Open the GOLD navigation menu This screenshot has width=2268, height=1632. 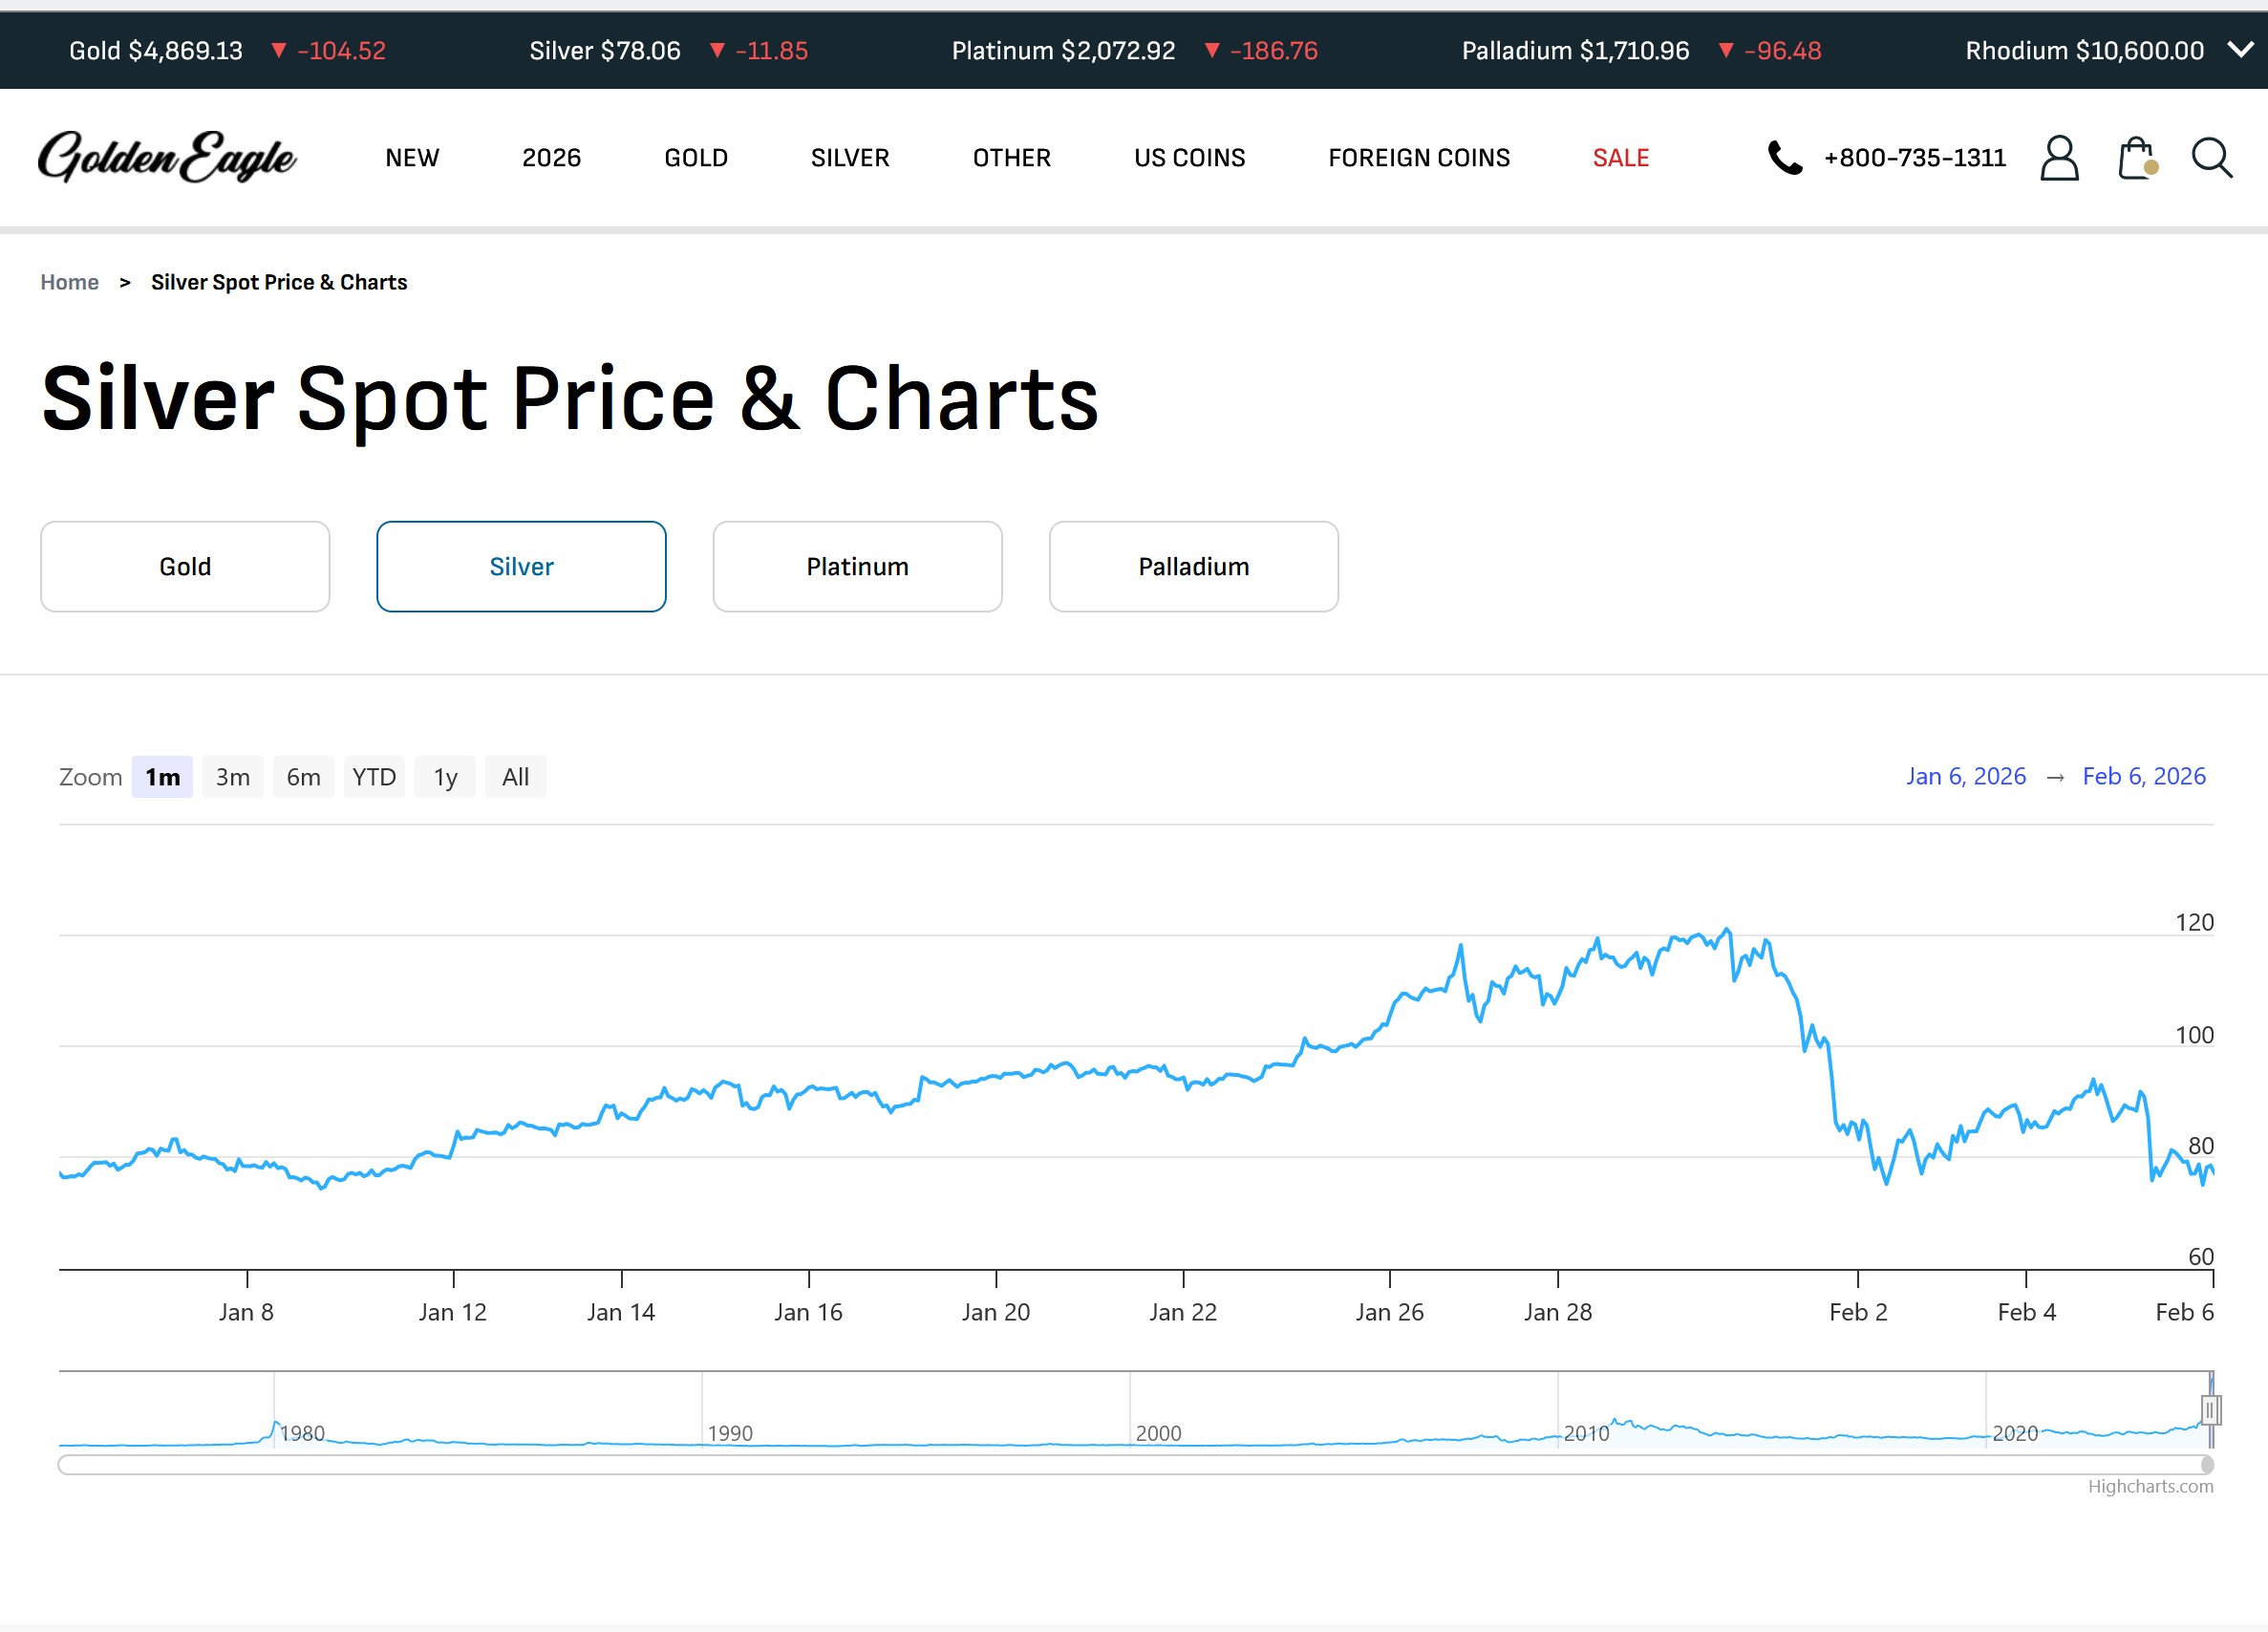(696, 158)
